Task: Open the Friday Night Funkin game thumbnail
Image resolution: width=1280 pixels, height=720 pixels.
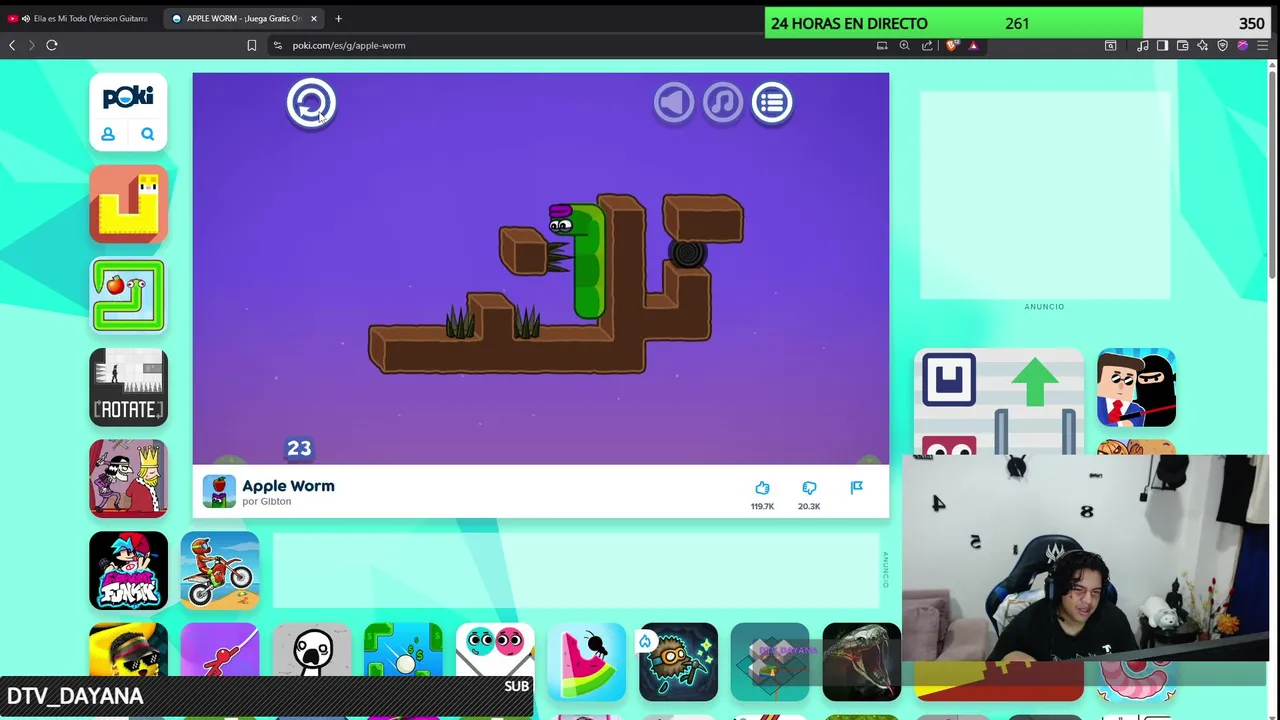Action: click(x=128, y=571)
